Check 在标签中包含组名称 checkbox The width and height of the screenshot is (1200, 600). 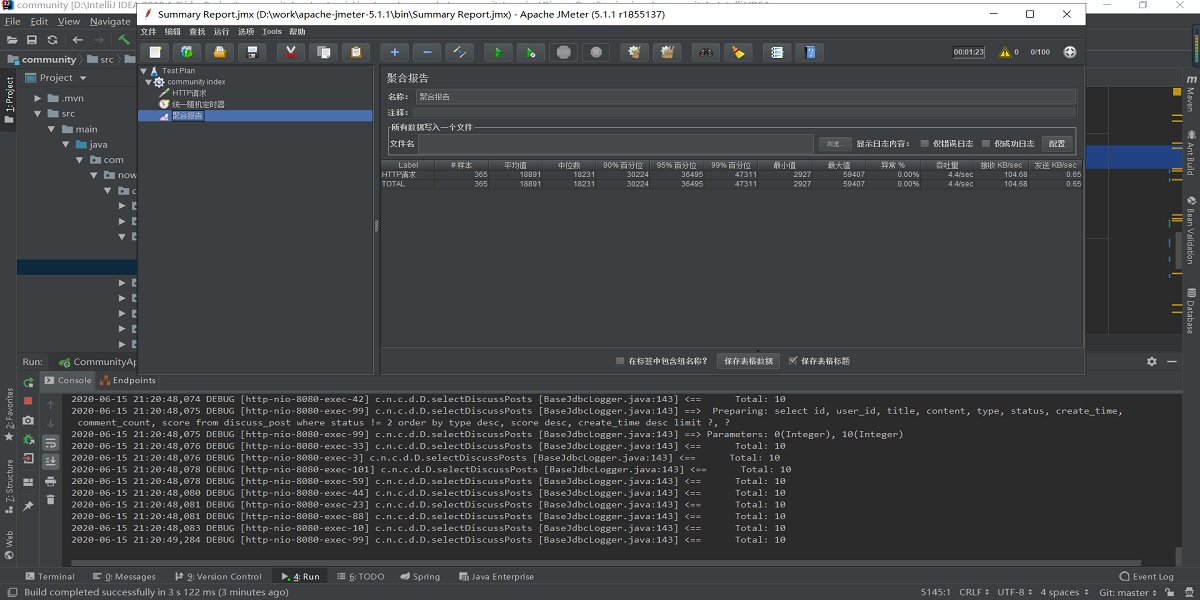[620, 361]
